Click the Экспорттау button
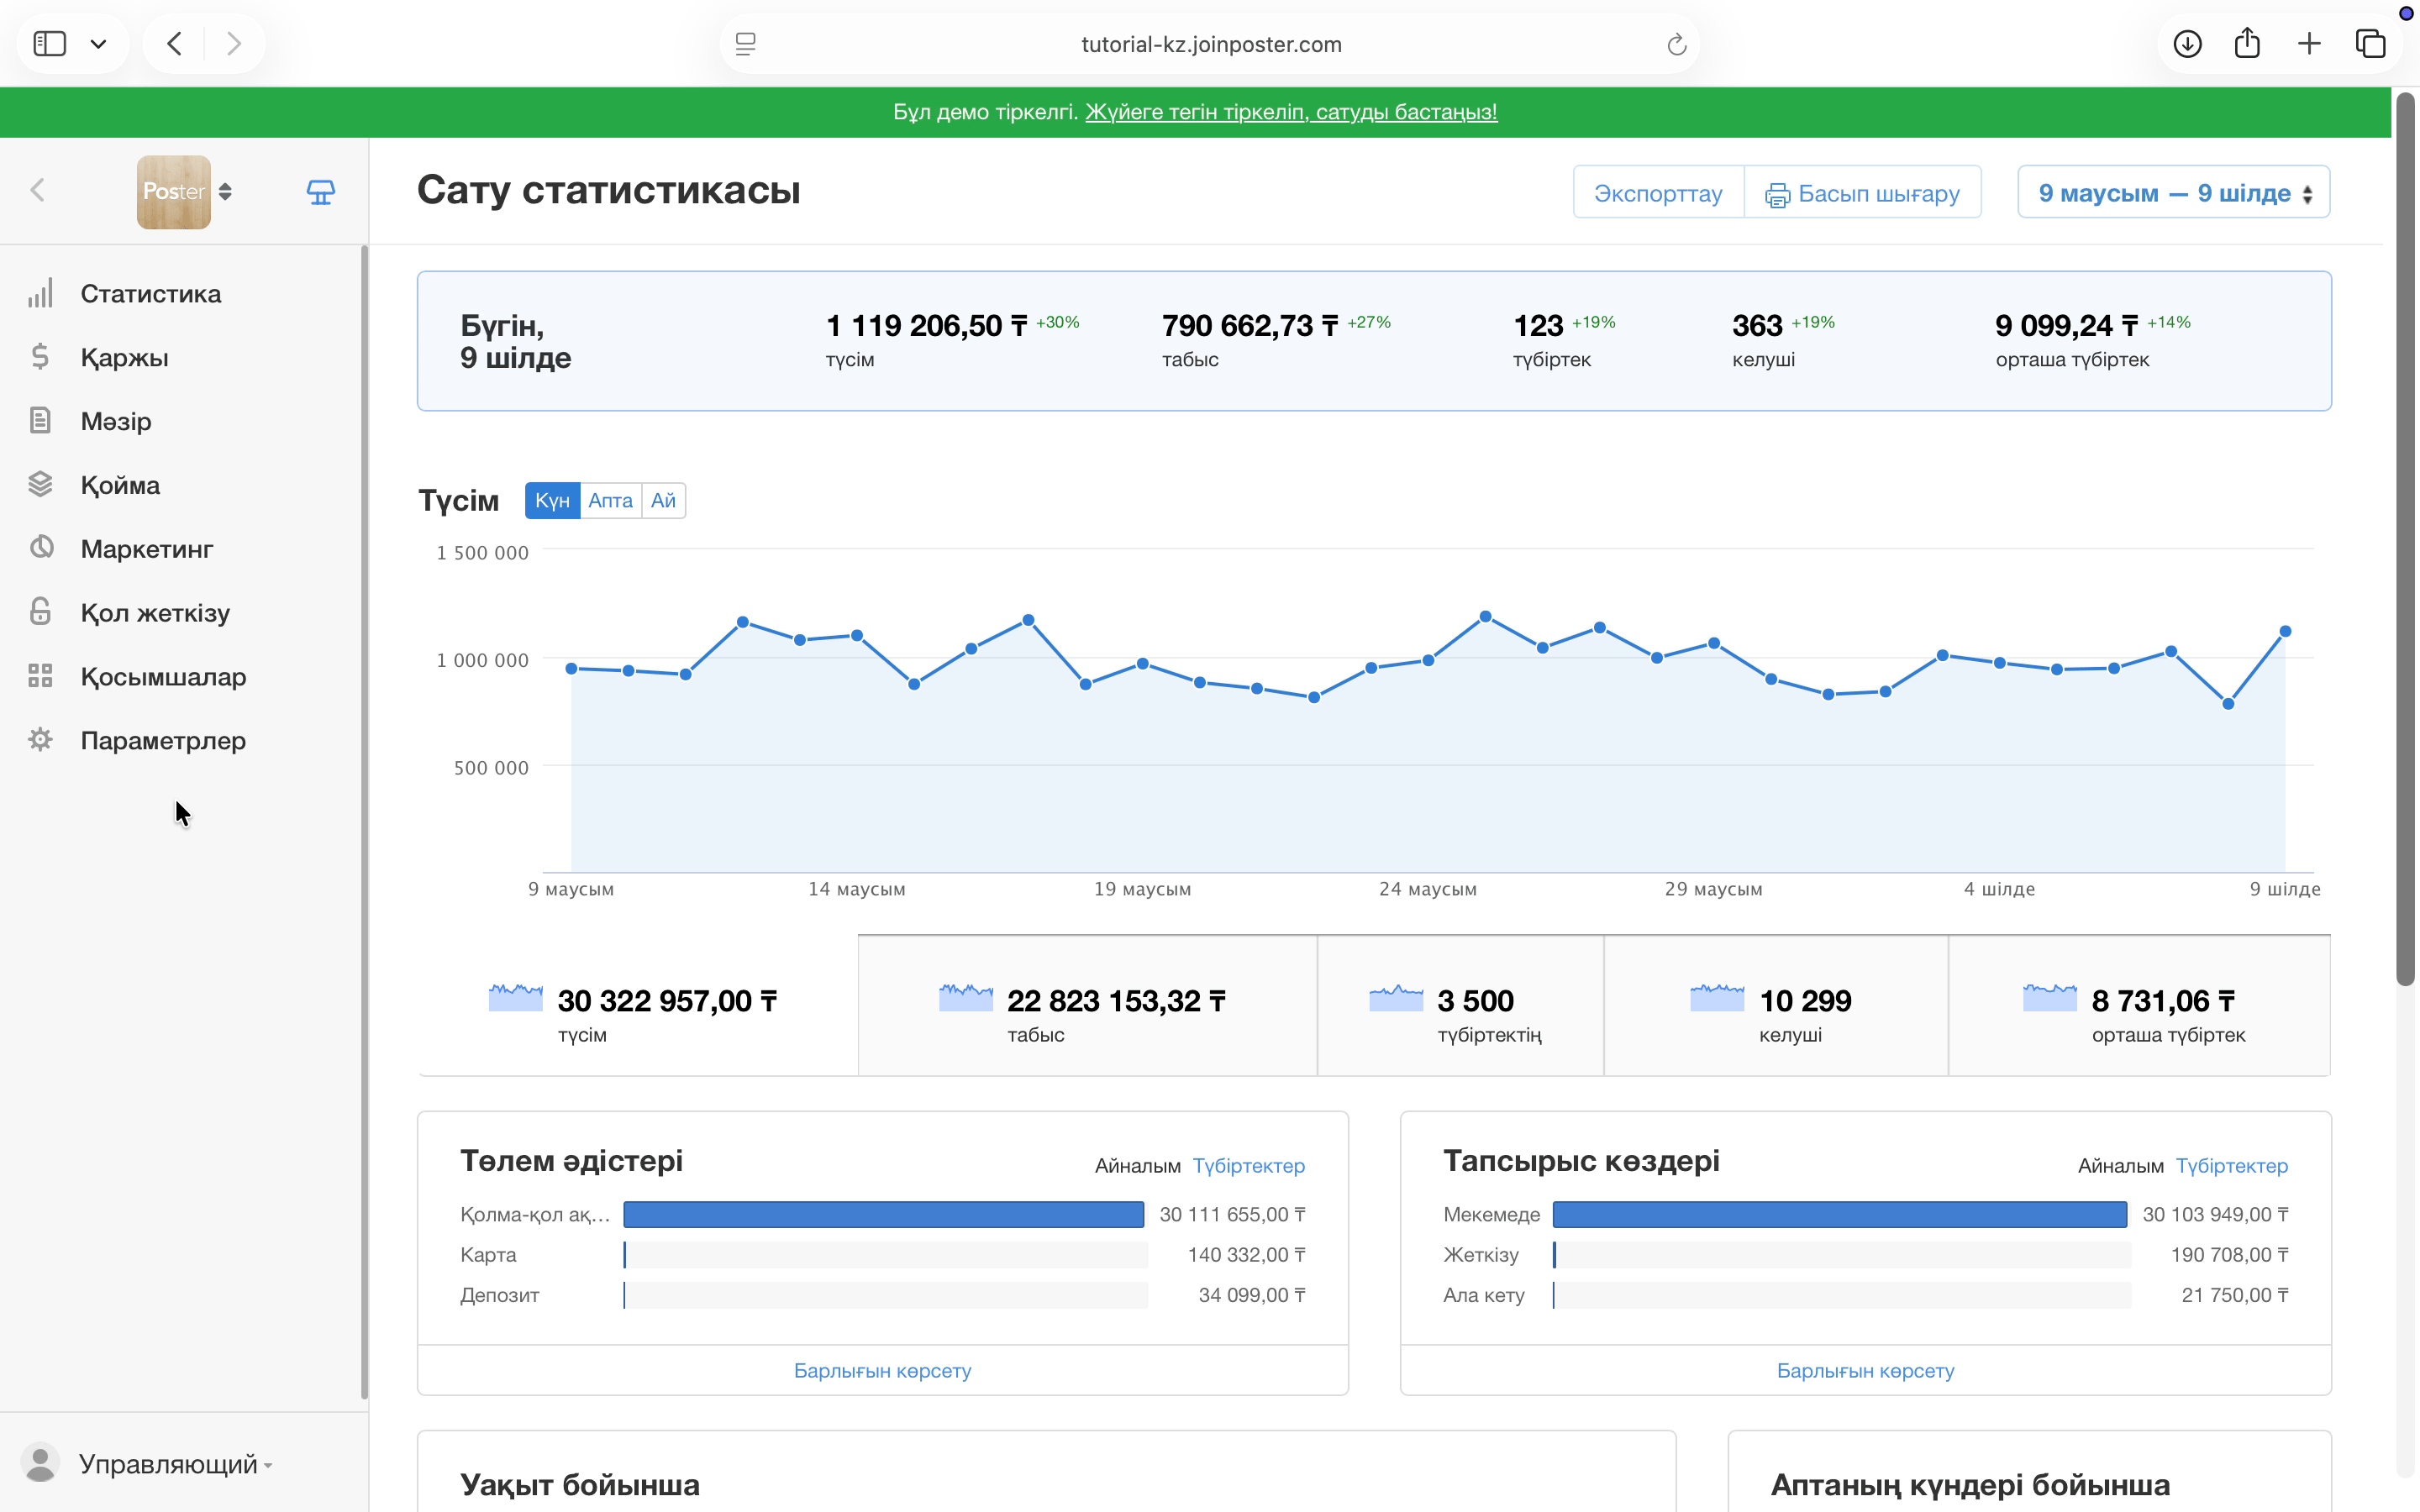The width and height of the screenshot is (2420, 1512). pyautogui.click(x=1658, y=192)
